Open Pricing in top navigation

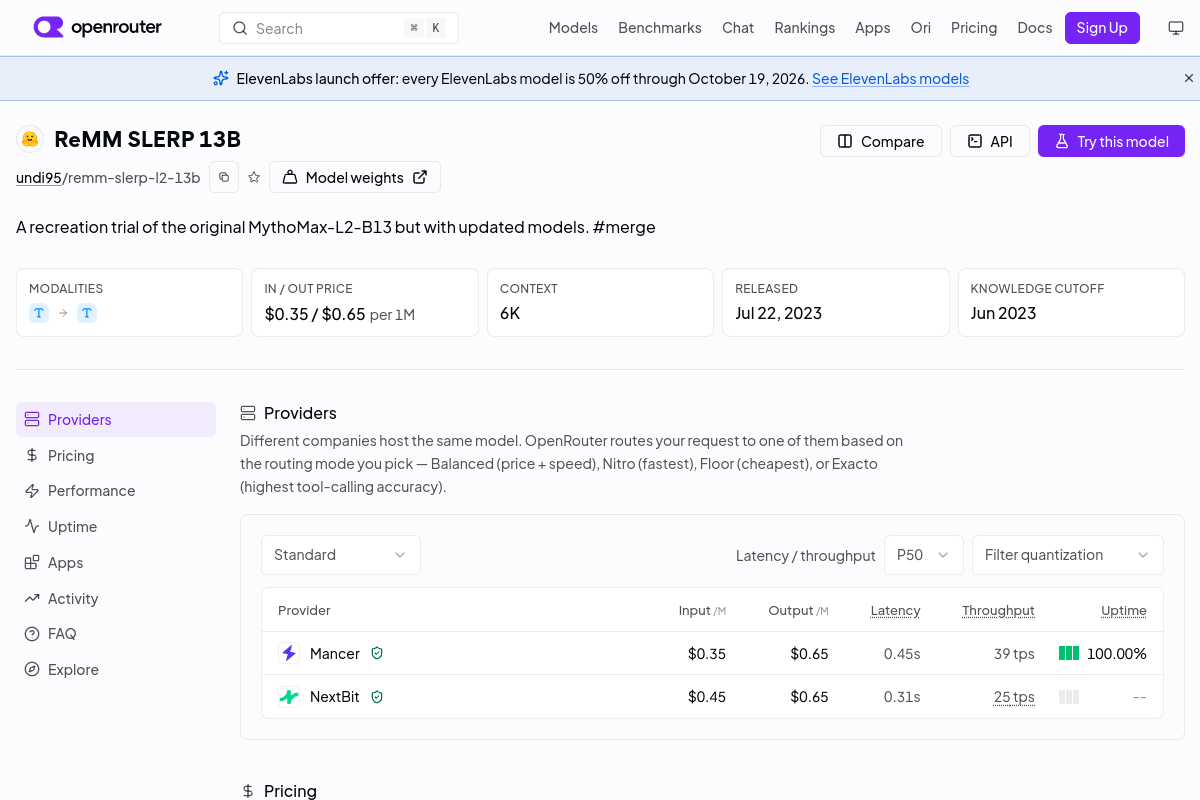(974, 28)
